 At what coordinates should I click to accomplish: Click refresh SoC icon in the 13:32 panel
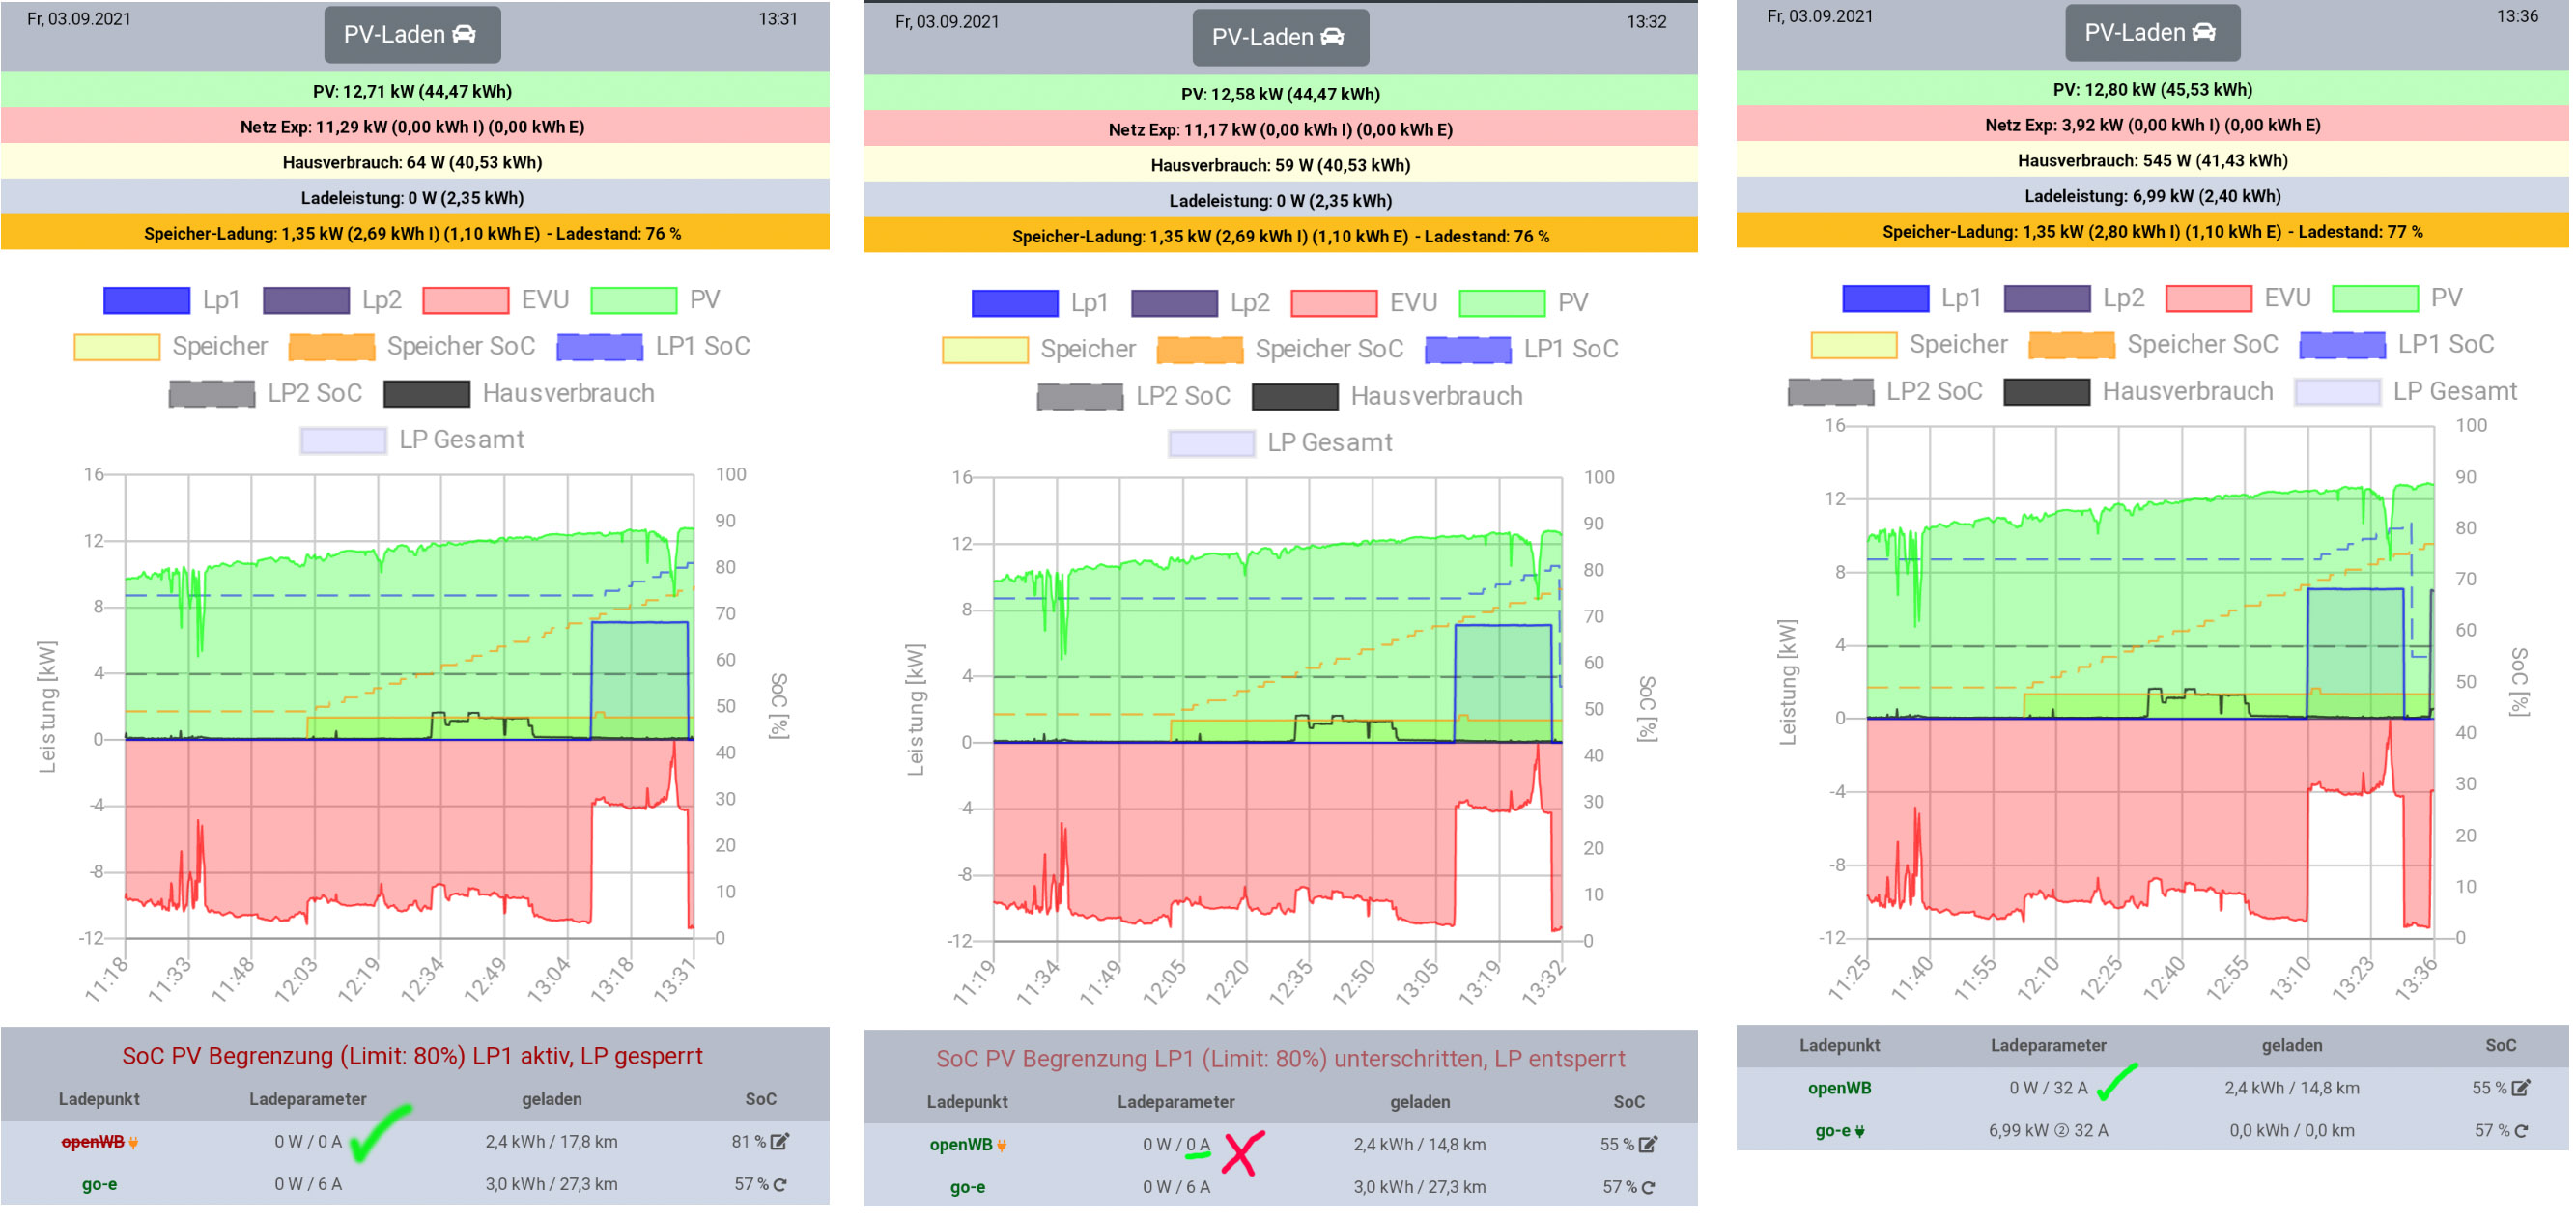point(1648,1188)
